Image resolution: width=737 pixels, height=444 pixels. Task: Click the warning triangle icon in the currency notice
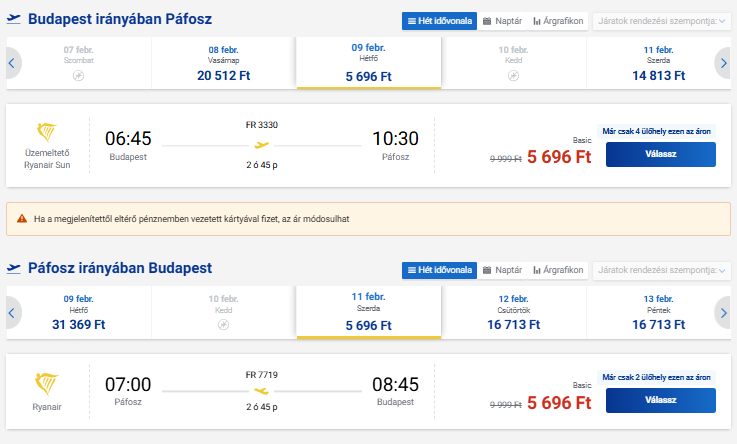coord(21,218)
